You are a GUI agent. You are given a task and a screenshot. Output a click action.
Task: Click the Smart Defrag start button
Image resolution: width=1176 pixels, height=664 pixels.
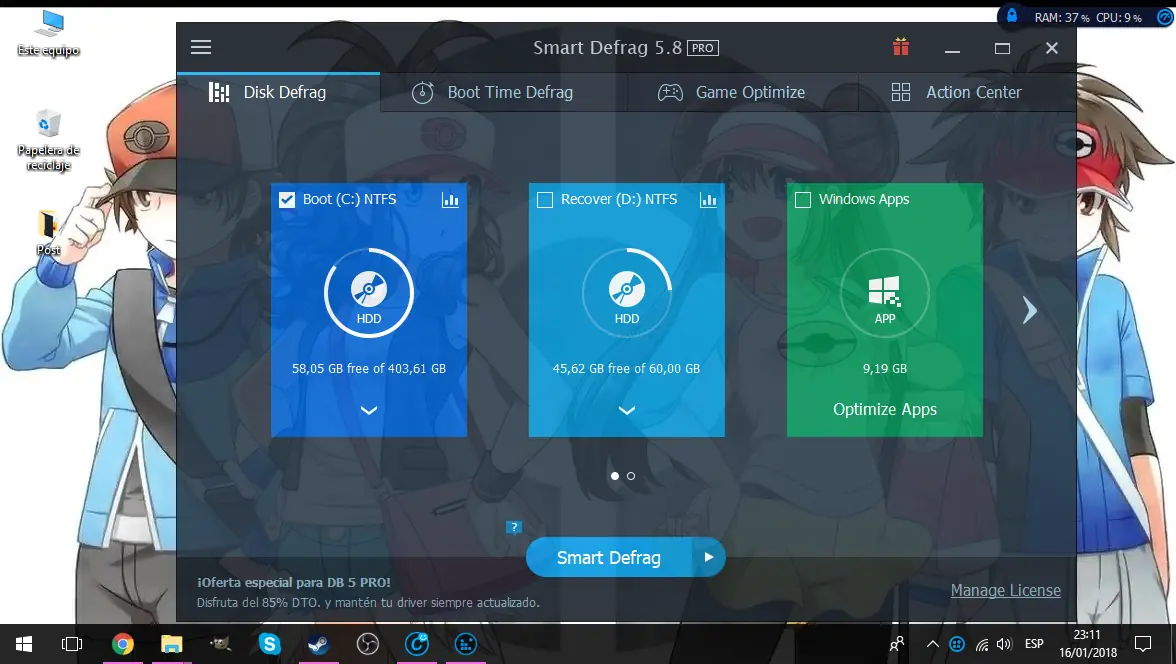click(608, 558)
